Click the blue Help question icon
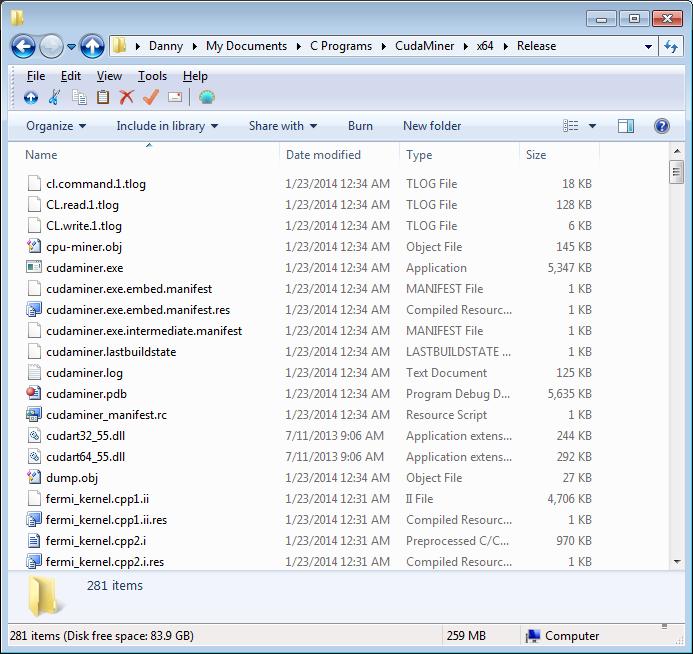This screenshot has width=693, height=654. pyautogui.click(x=662, y=126)
